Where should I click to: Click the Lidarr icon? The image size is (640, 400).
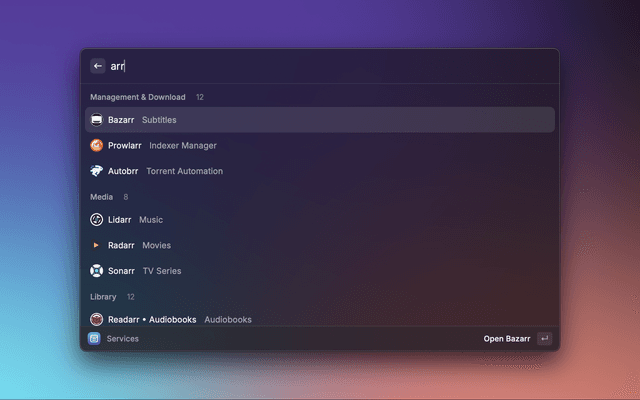point(97,220)
